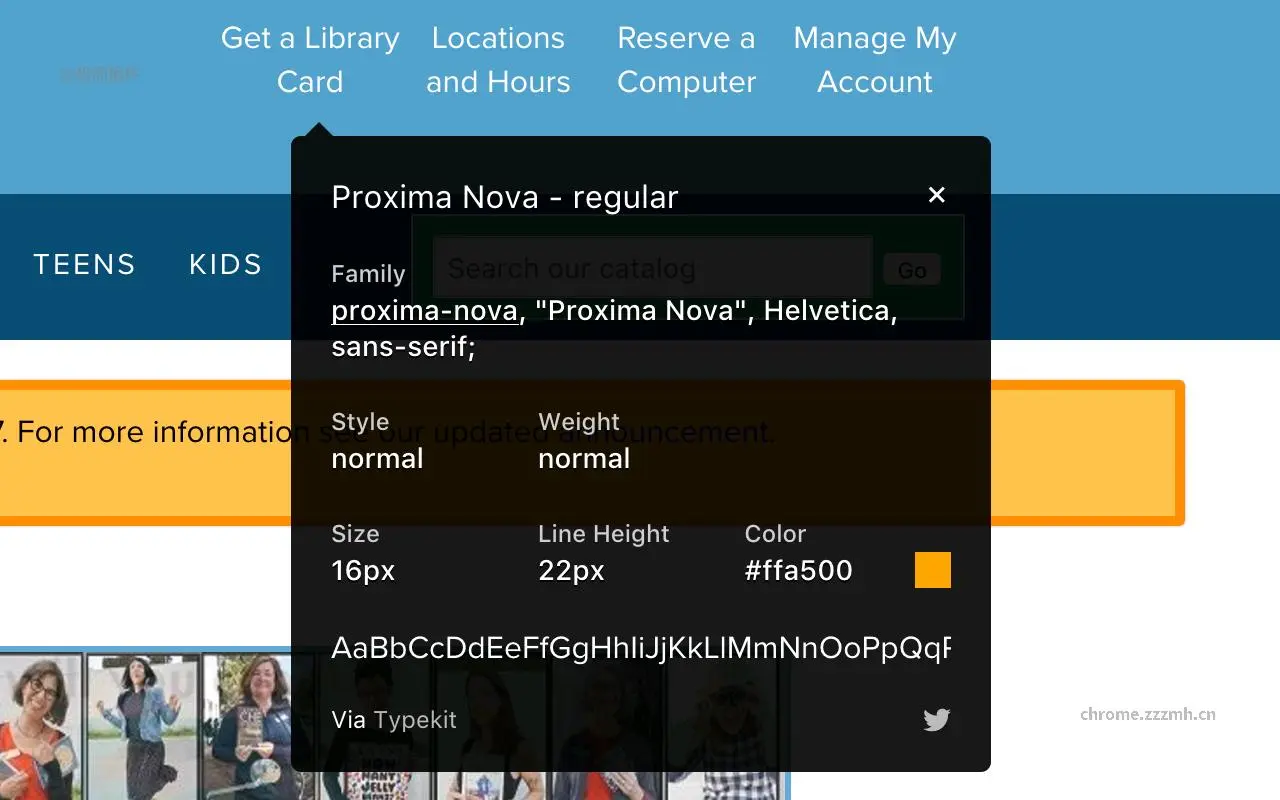Share the font details via Twitter
The width and height of the screenshot is (1280, 800).
tap(937, 719)
